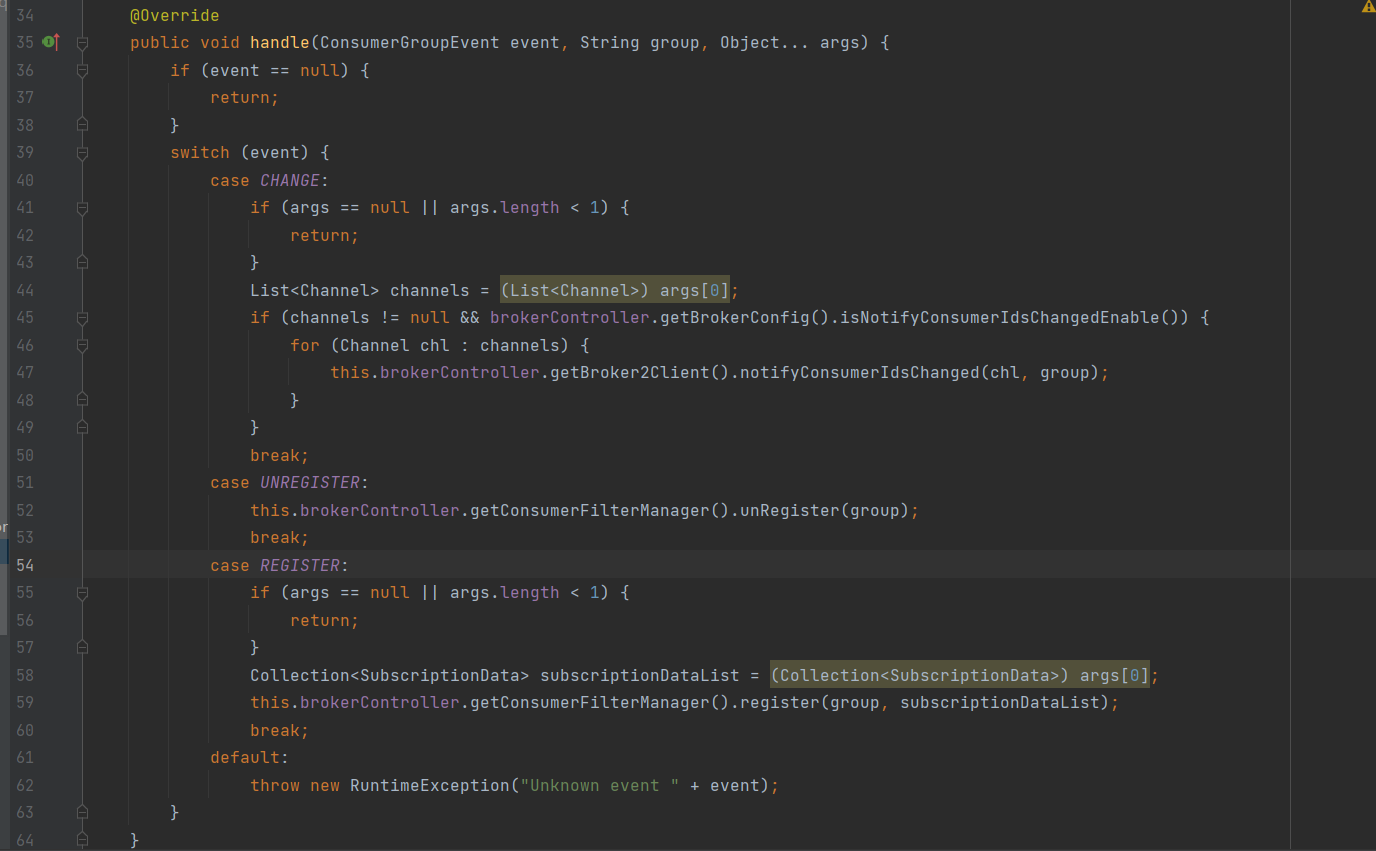
Task: Click the notifyConsumerIdsChanged method call
Action: click(858, 372)
